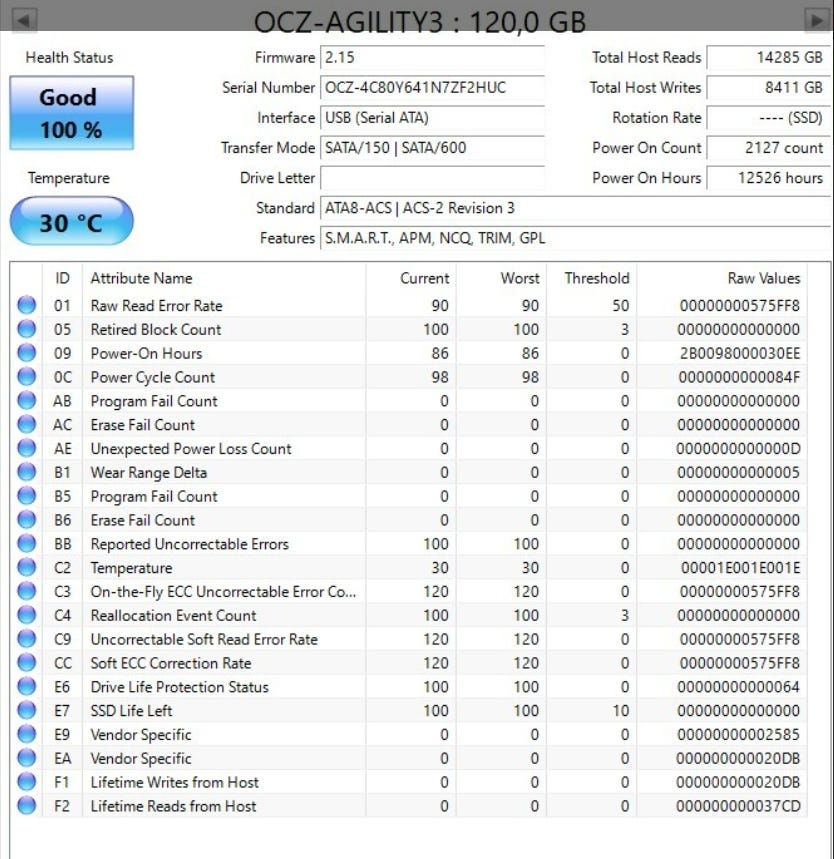
Task: Select status orb for On-the-Fly ECC Uncorrectable row
Action: point(27,591)
